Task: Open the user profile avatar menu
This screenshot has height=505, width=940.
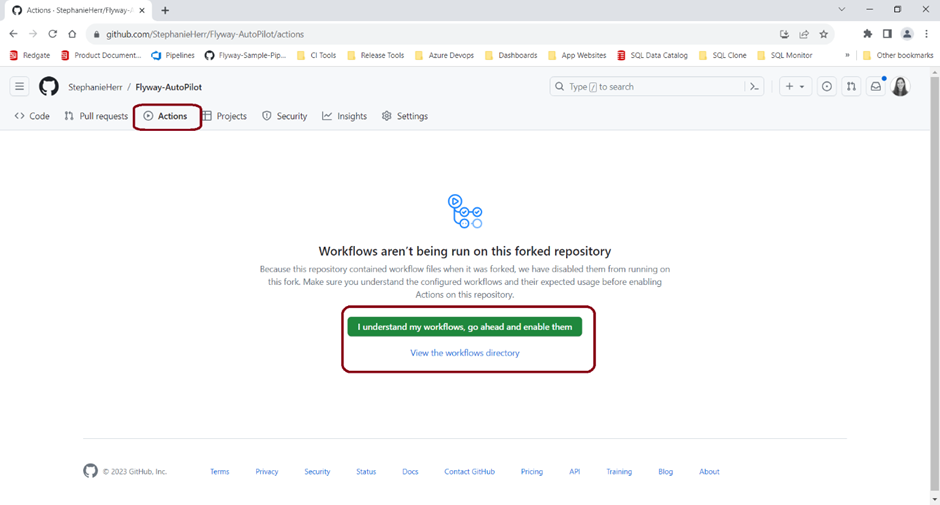Action: coord(900,87)
